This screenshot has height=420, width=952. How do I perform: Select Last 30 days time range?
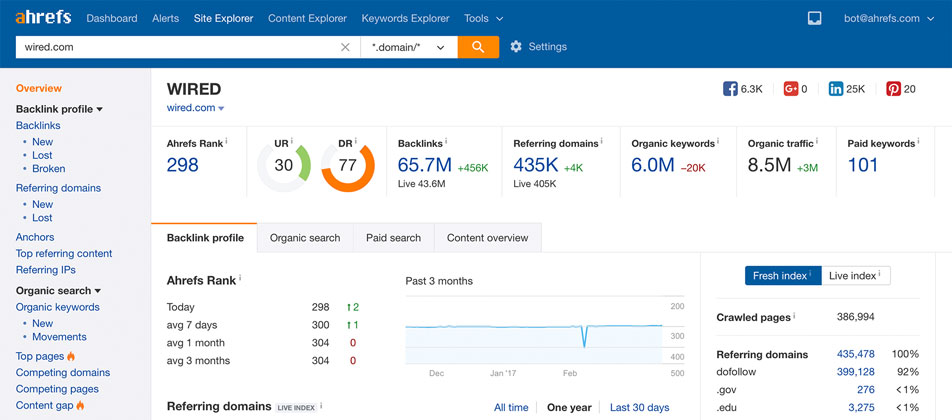(639, 407)
